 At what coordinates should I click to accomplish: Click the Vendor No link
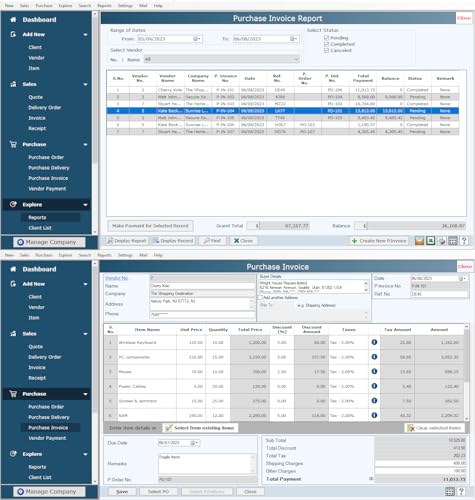pos(117,278)
